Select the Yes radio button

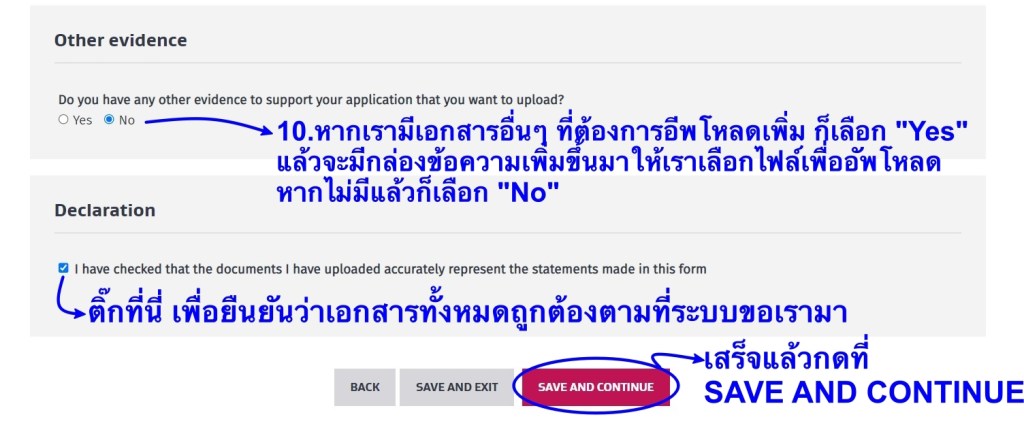point(63,120)
